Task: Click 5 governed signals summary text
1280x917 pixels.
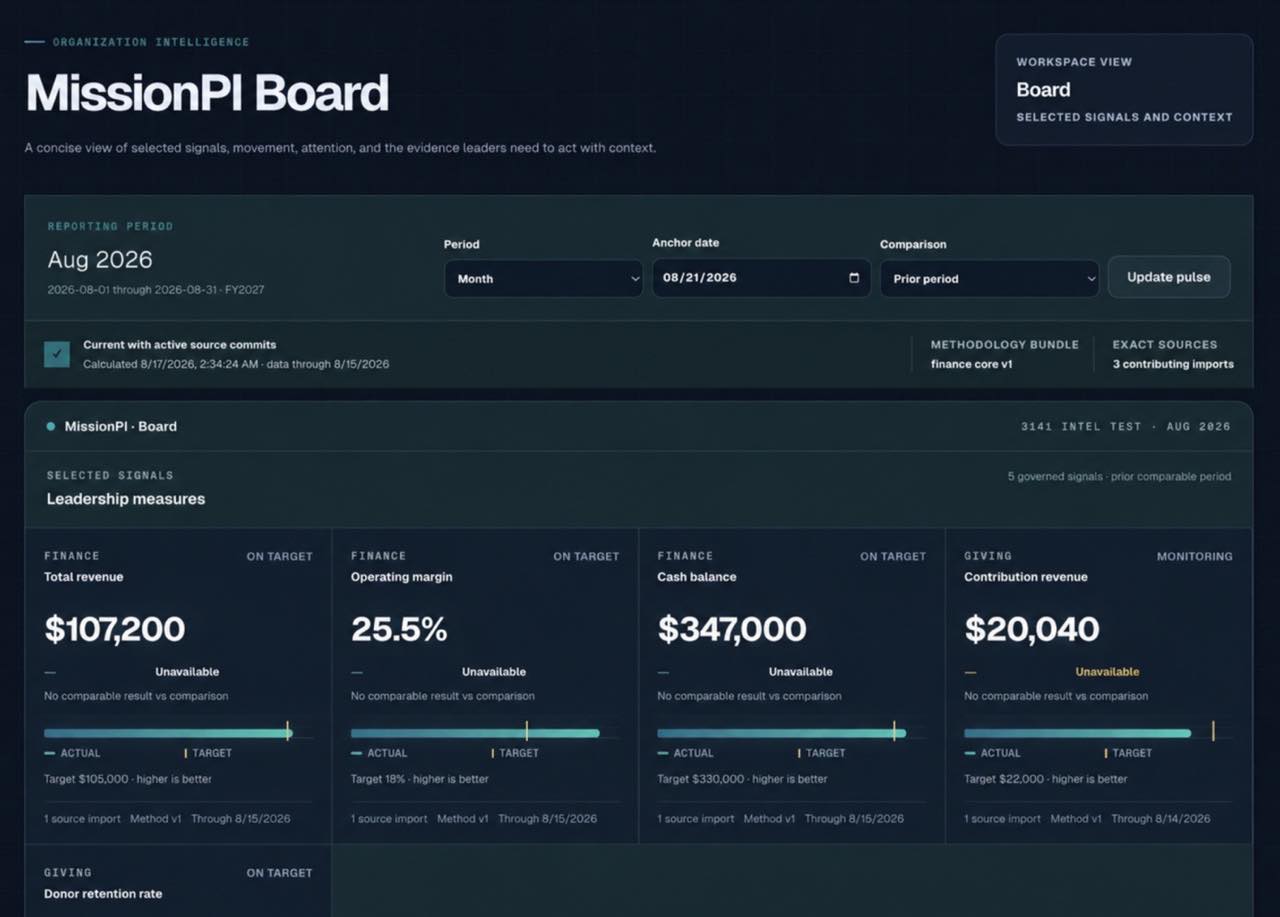Action: point(1119,477)
